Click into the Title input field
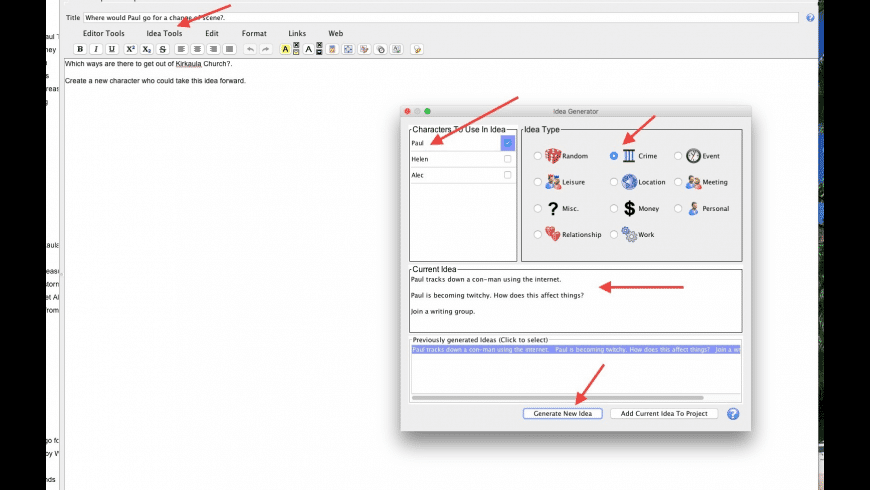870x490 pixels. coord(441,18)
